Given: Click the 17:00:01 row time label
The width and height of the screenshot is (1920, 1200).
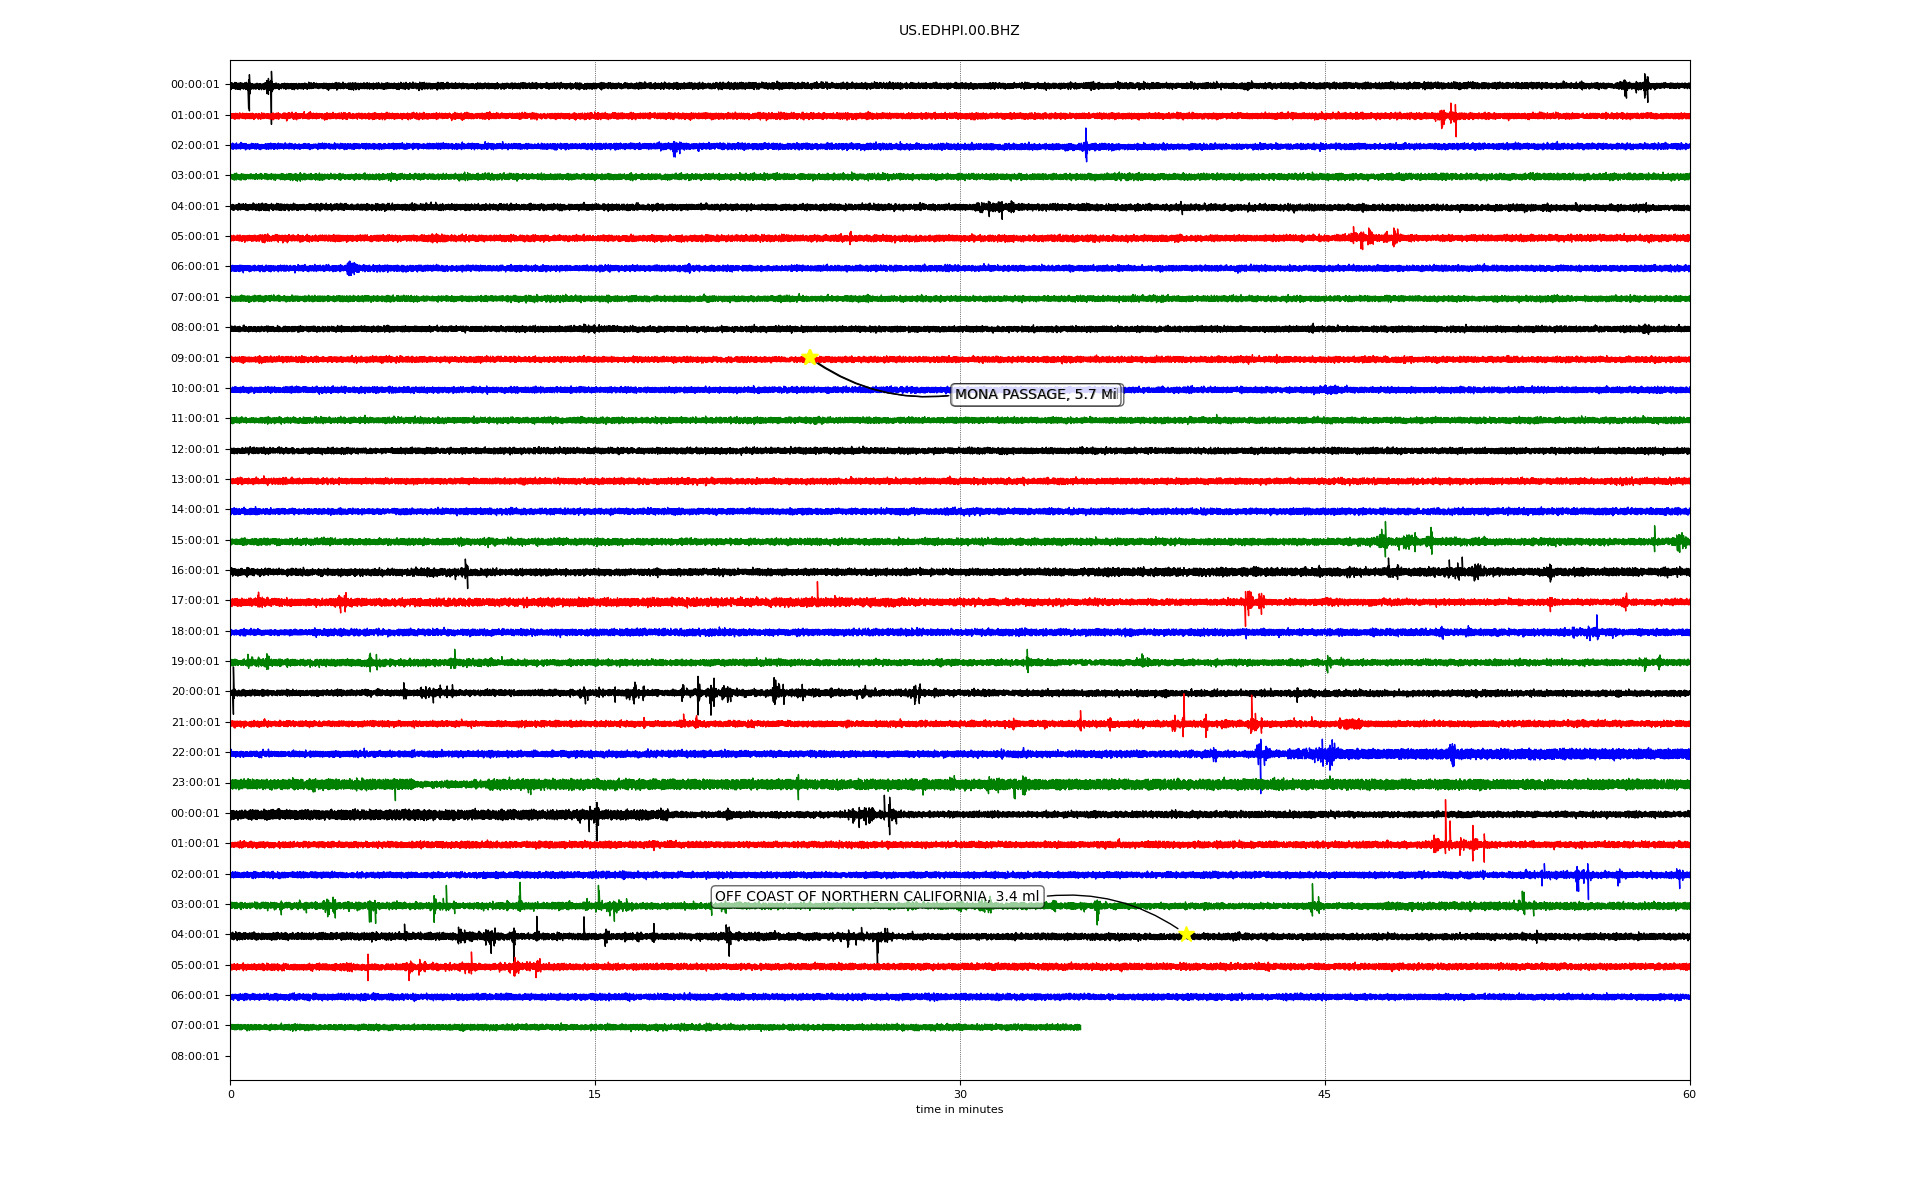Looking at the screenshot, I should pyautogui.click(x=195, y=601).
